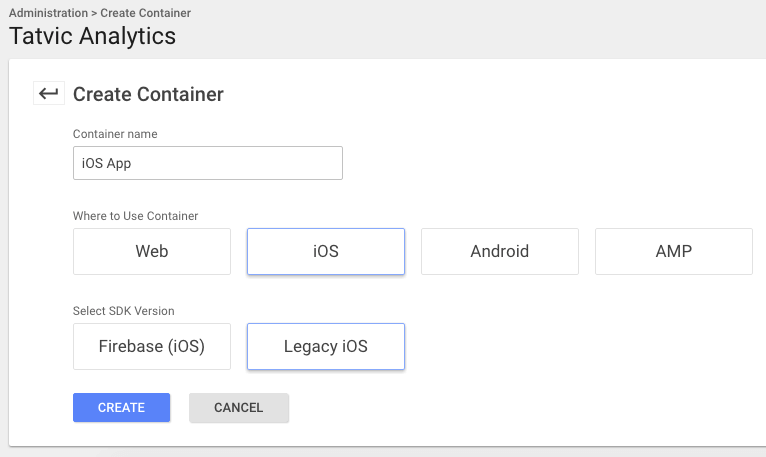Choose Legacy iOS SDK version
This screenshot has height=457, width=766.
326,346
